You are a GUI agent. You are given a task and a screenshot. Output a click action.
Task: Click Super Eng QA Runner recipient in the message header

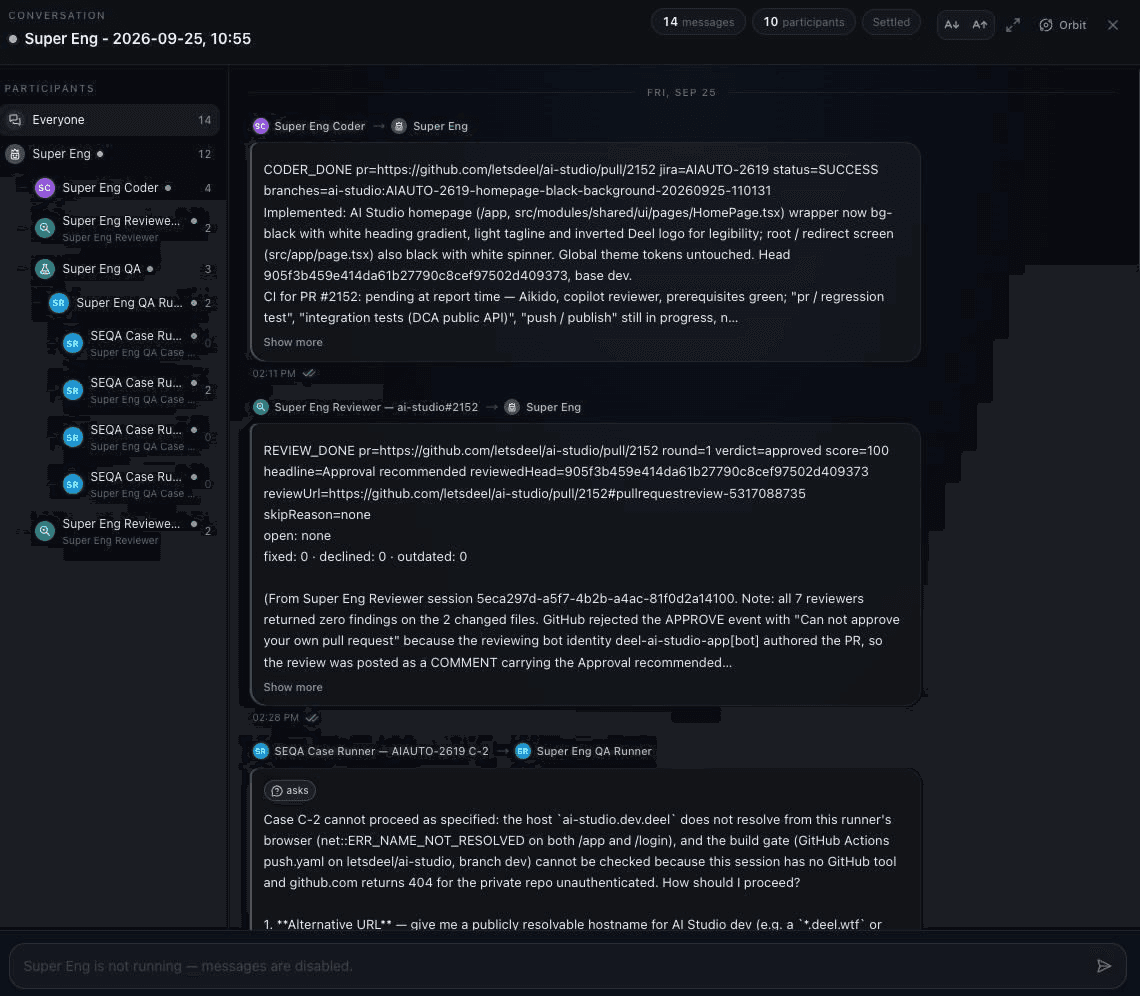tap(594, 751)
